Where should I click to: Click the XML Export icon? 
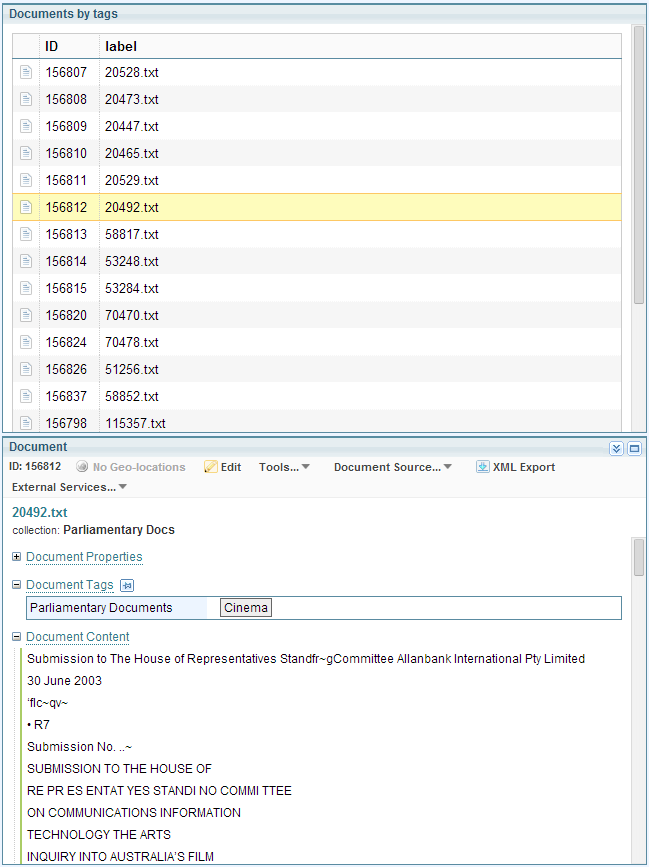(482, 467)
